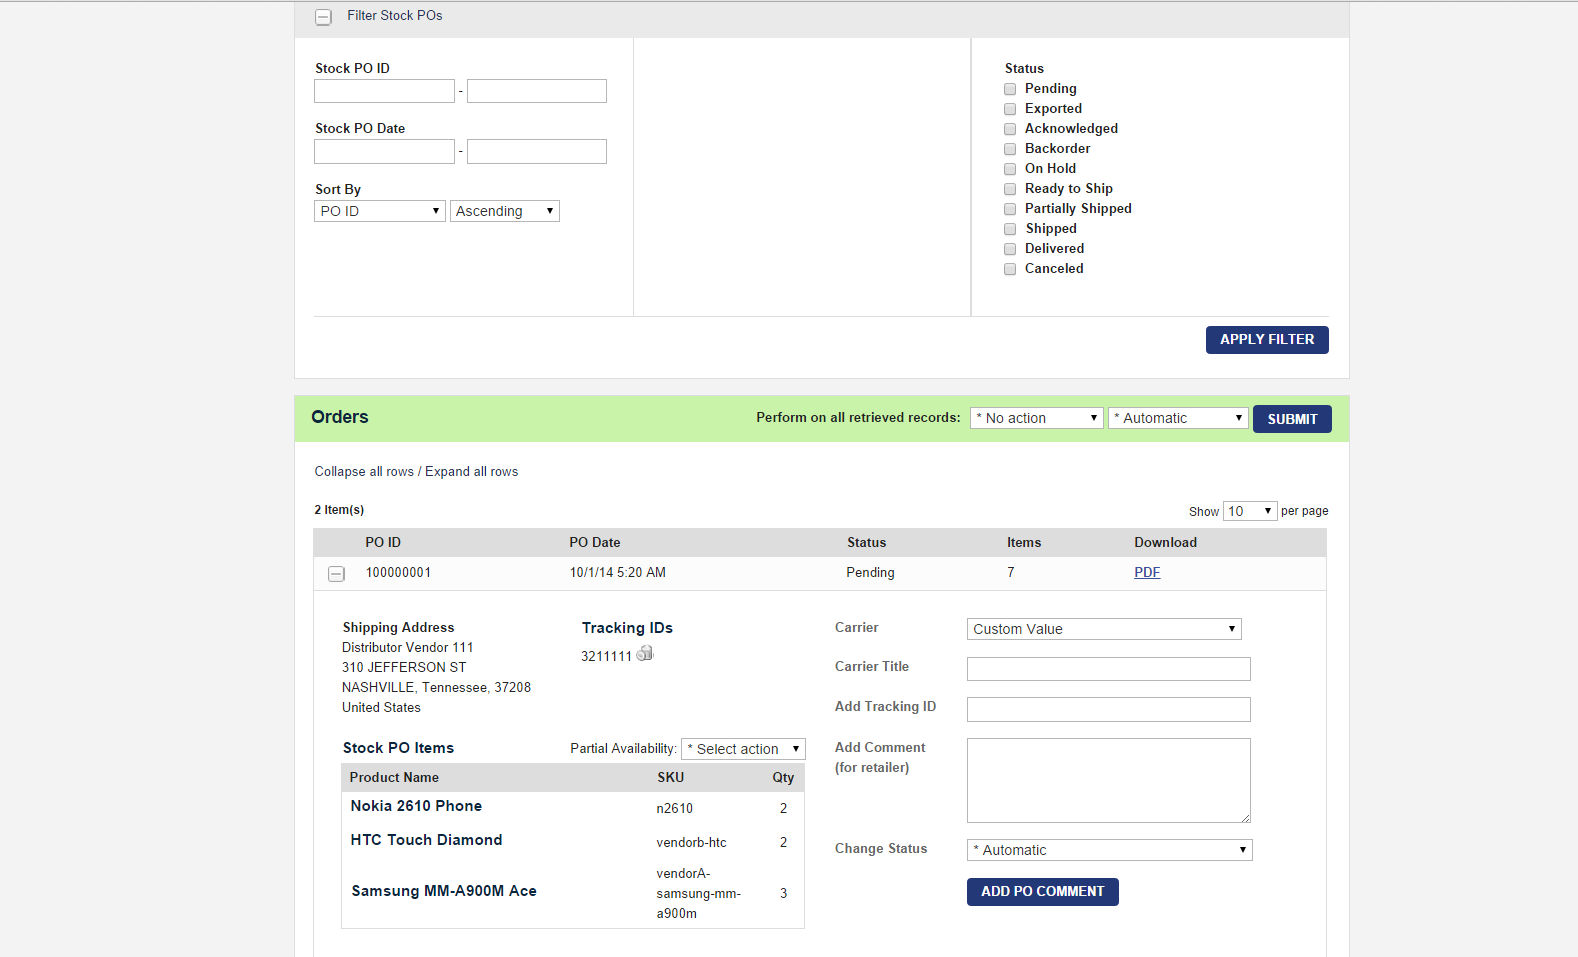Check the Delivered status checkbox
The image size is (1578, 957).
point(1010,249)
